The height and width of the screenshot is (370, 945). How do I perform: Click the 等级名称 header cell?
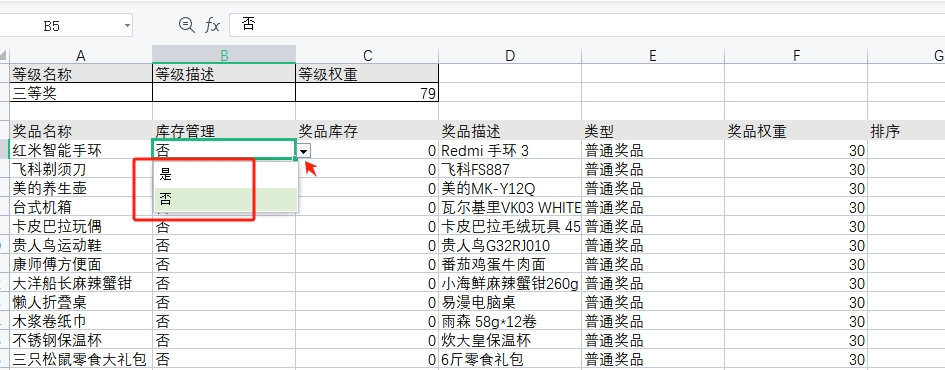(x=81, y=74)
